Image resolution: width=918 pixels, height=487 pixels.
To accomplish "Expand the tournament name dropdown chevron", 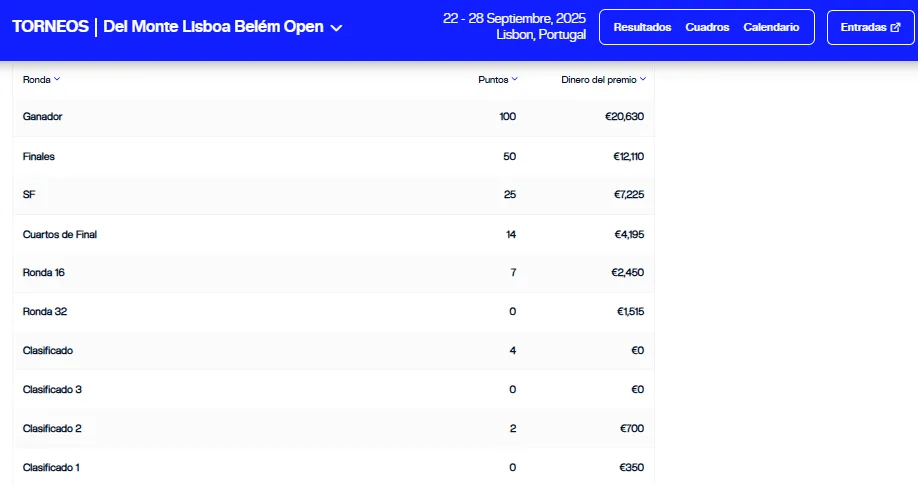I will point(336,28).
